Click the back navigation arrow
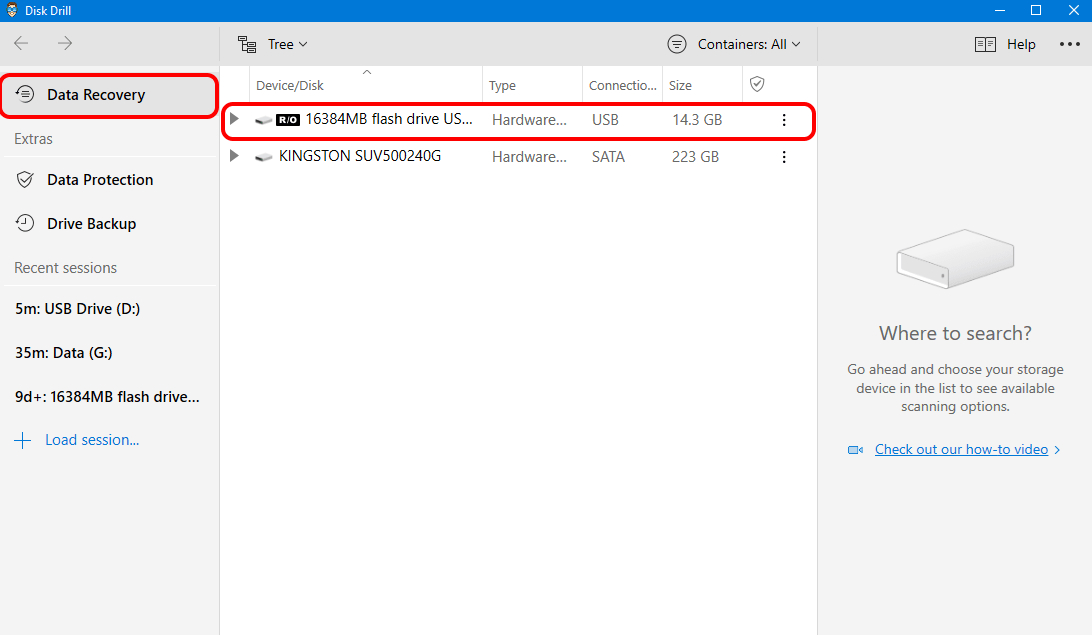The height and width of the screenshot is (635, 1092). (21, 44)
